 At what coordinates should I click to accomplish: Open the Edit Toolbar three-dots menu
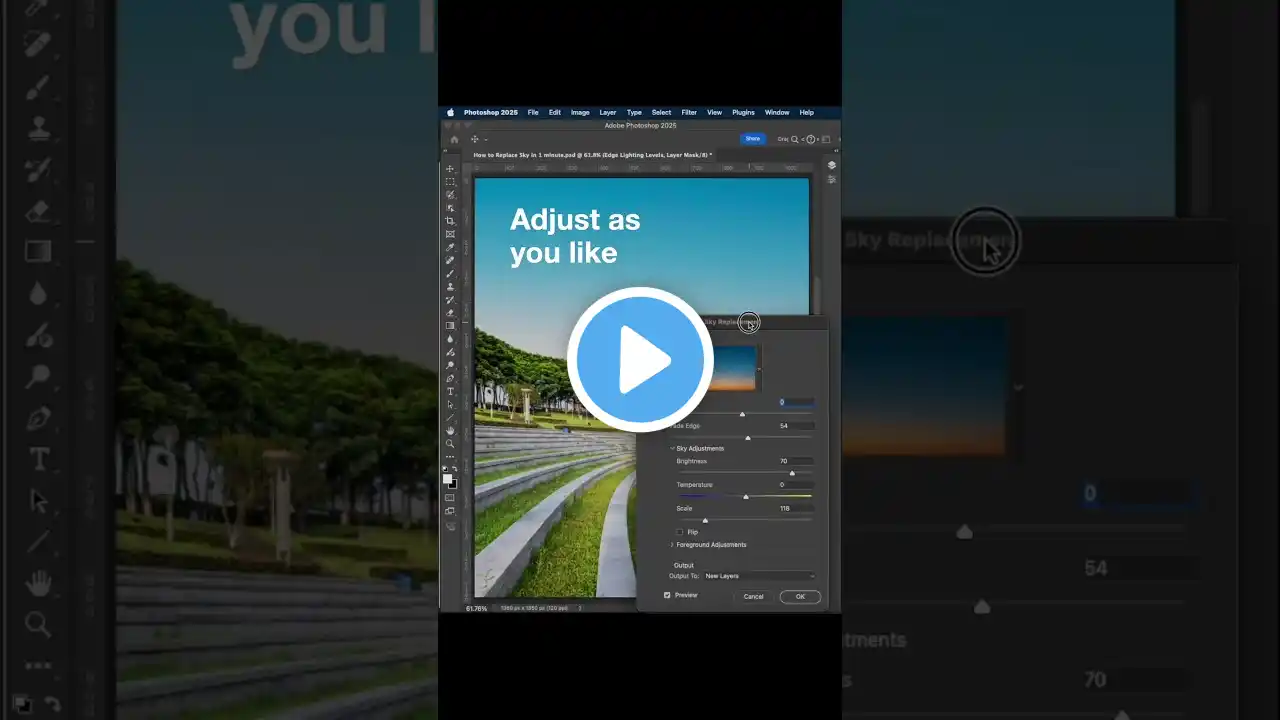(450, 457)
